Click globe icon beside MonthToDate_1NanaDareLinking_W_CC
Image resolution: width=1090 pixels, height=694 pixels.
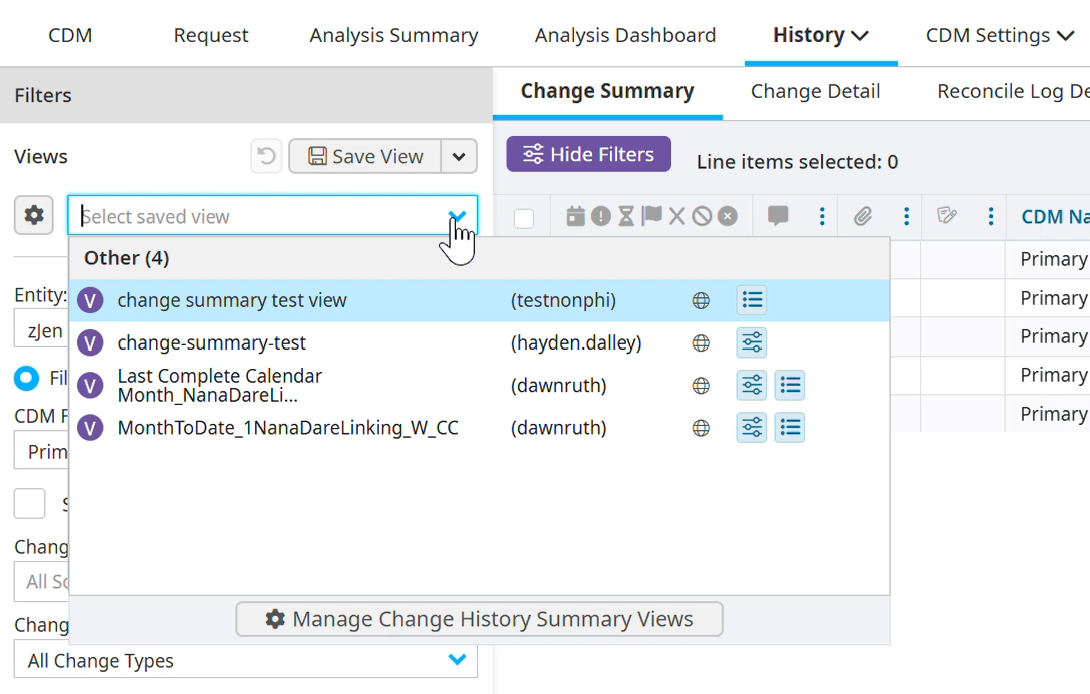click(x=701, y=428)
